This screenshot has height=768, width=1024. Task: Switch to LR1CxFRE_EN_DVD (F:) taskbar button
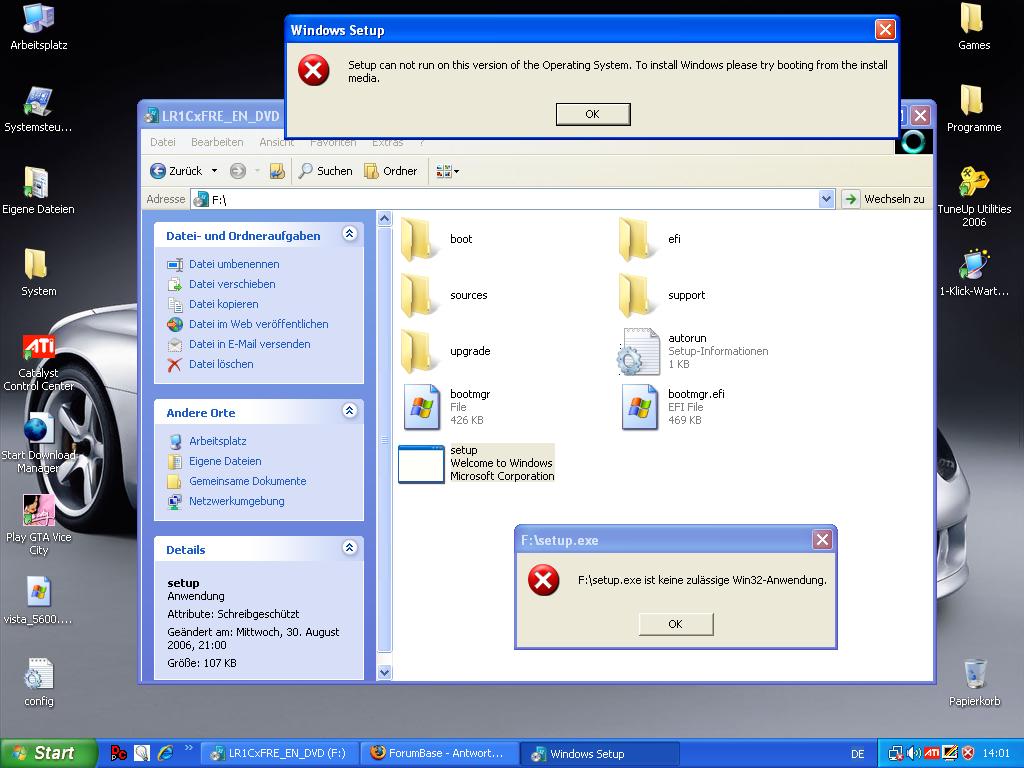point(280,754)
